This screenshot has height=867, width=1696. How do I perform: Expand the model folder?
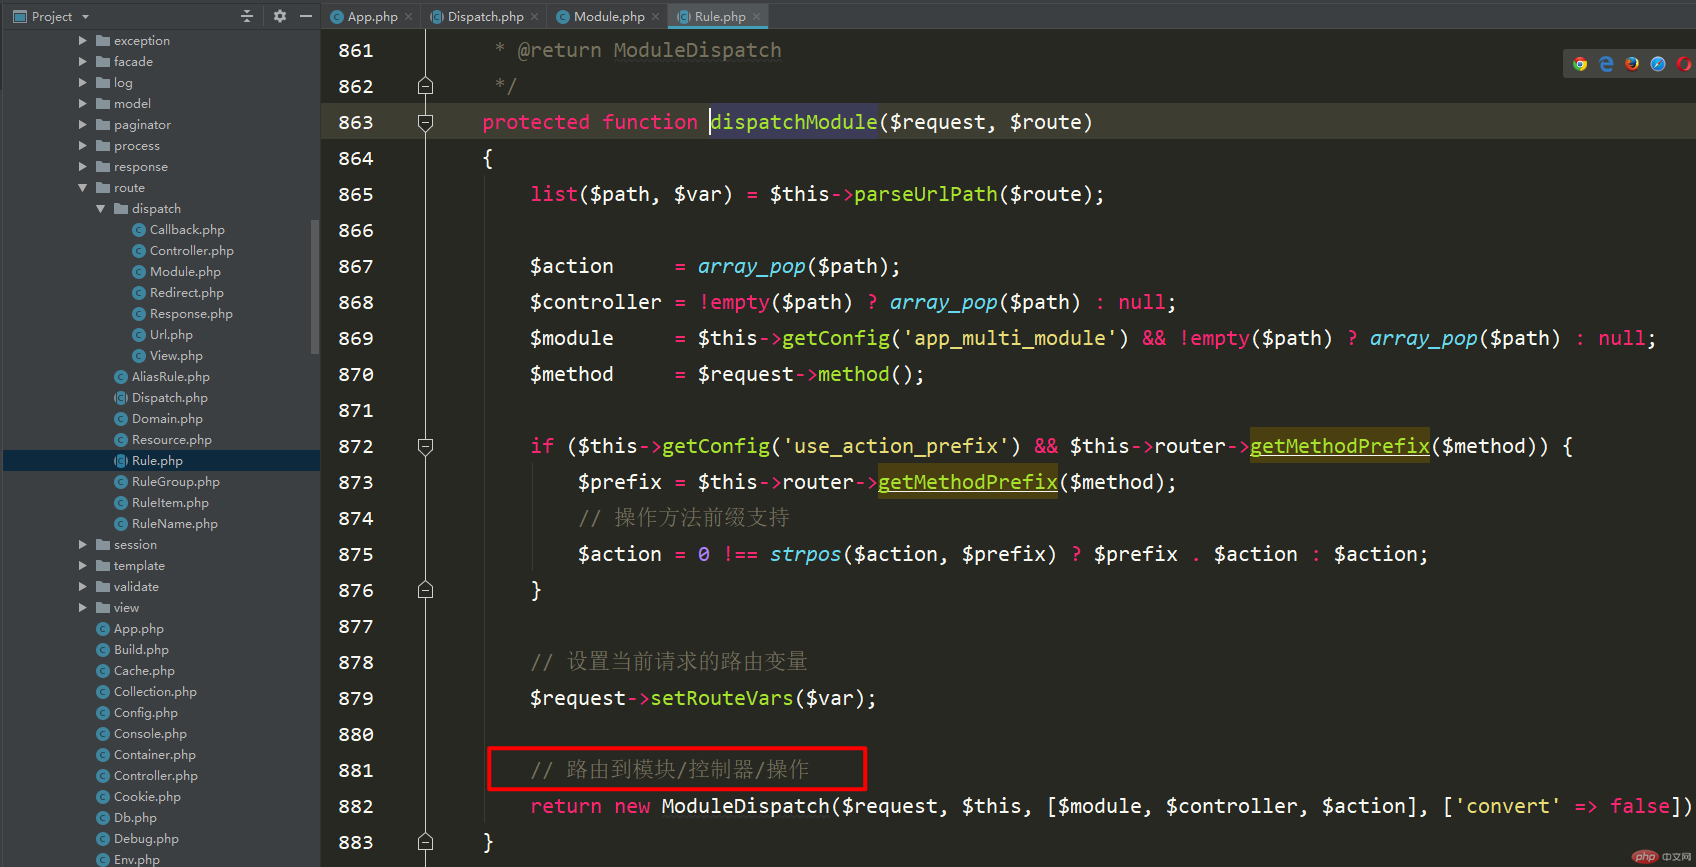[x=83, y=104]
